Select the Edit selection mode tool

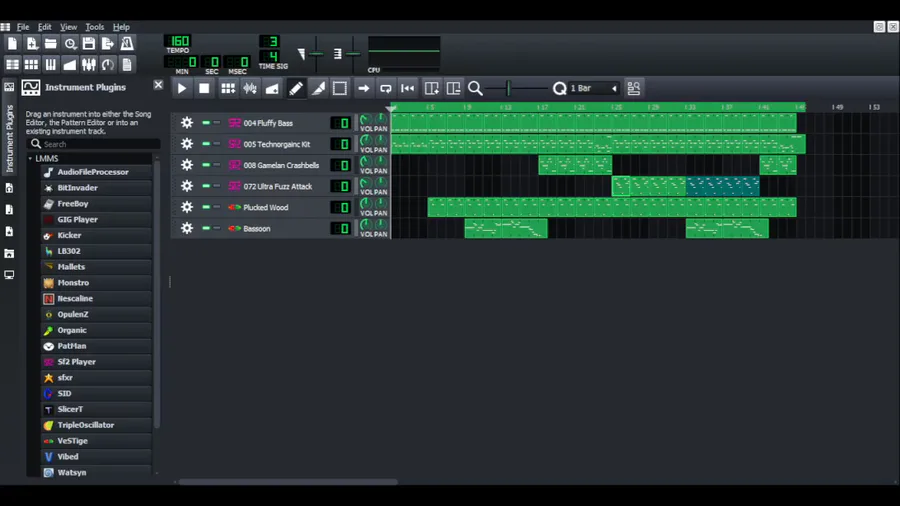pyautogui.click(x=340, y=88)
